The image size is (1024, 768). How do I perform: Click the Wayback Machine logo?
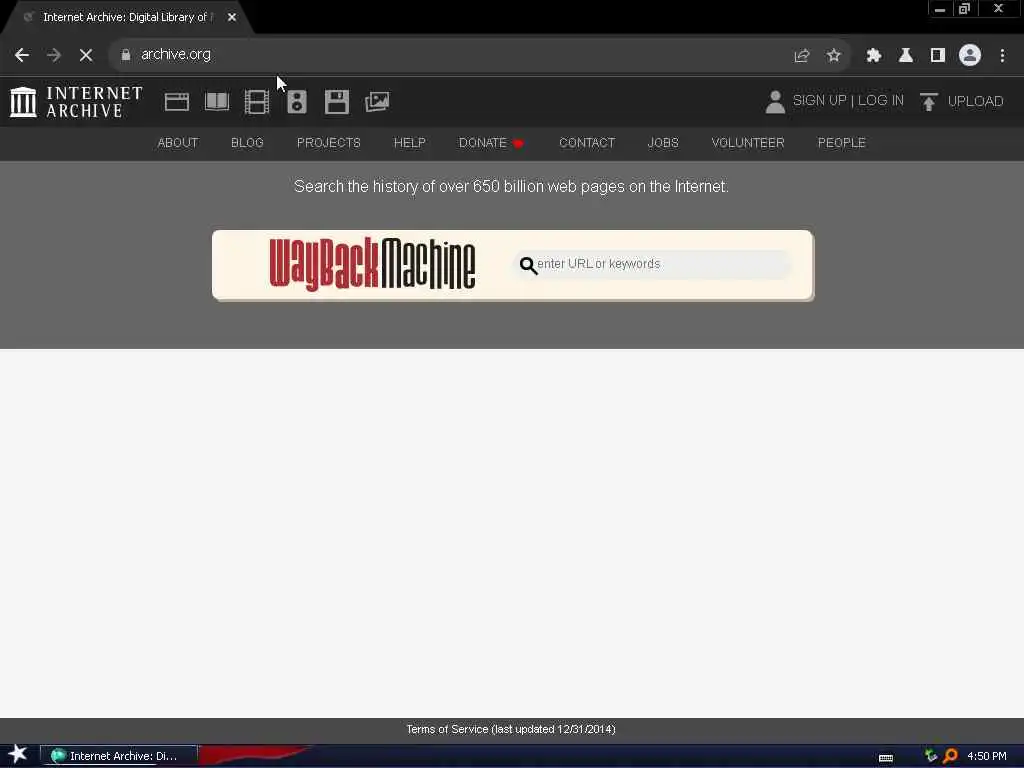click(x=372, y=264)
